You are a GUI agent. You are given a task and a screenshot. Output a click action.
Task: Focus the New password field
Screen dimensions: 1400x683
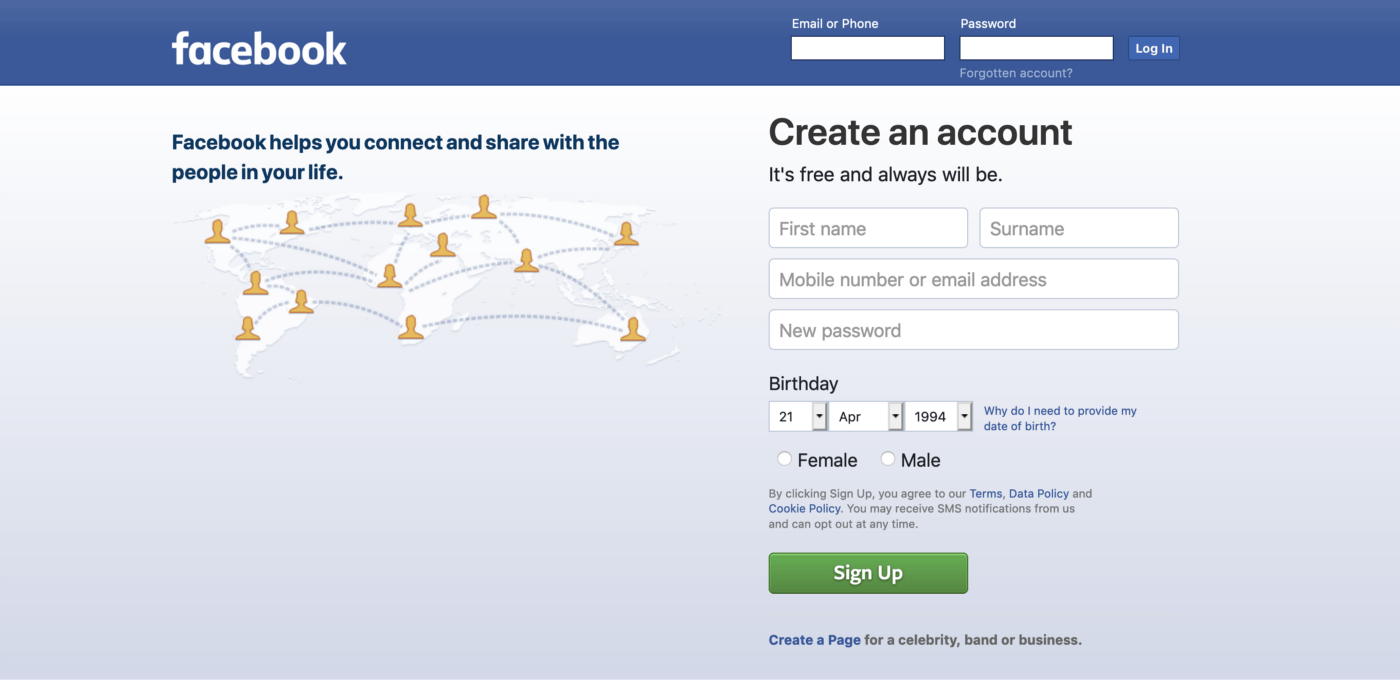click(973, 330)
